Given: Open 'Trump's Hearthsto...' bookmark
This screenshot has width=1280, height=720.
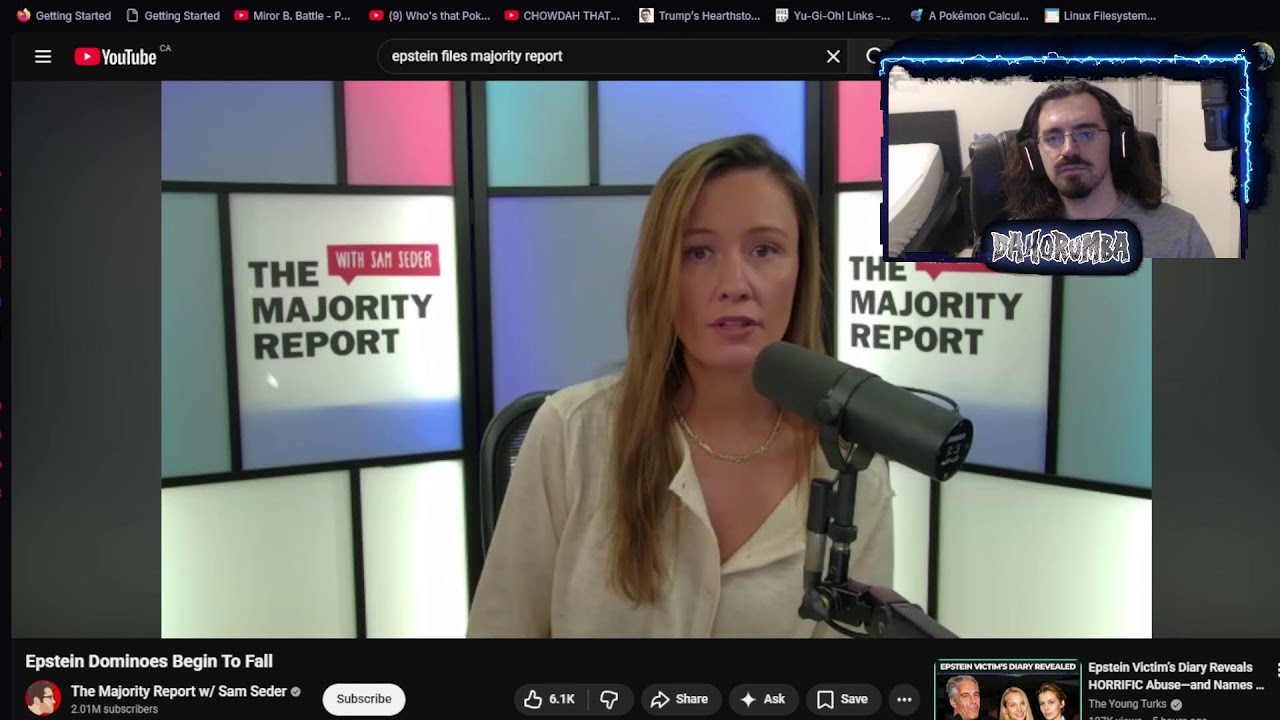Looking at the screenshot, I should tap(699, 16).
